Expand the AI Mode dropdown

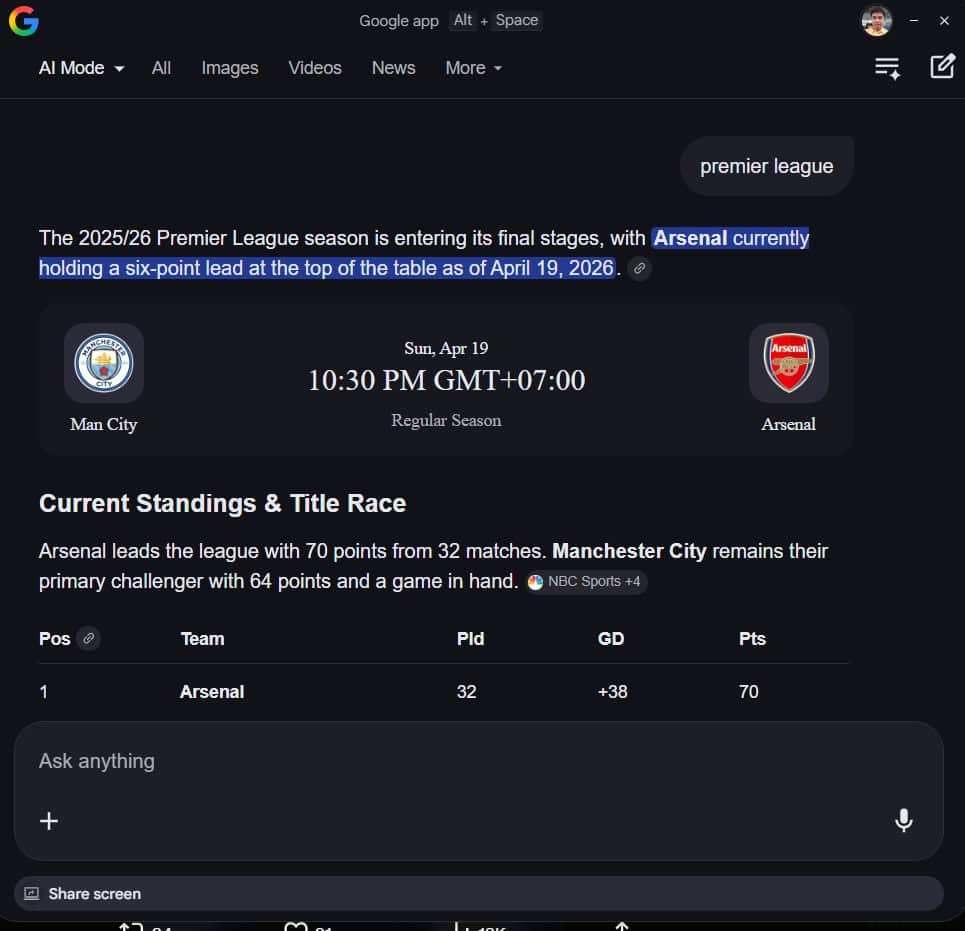82,68
